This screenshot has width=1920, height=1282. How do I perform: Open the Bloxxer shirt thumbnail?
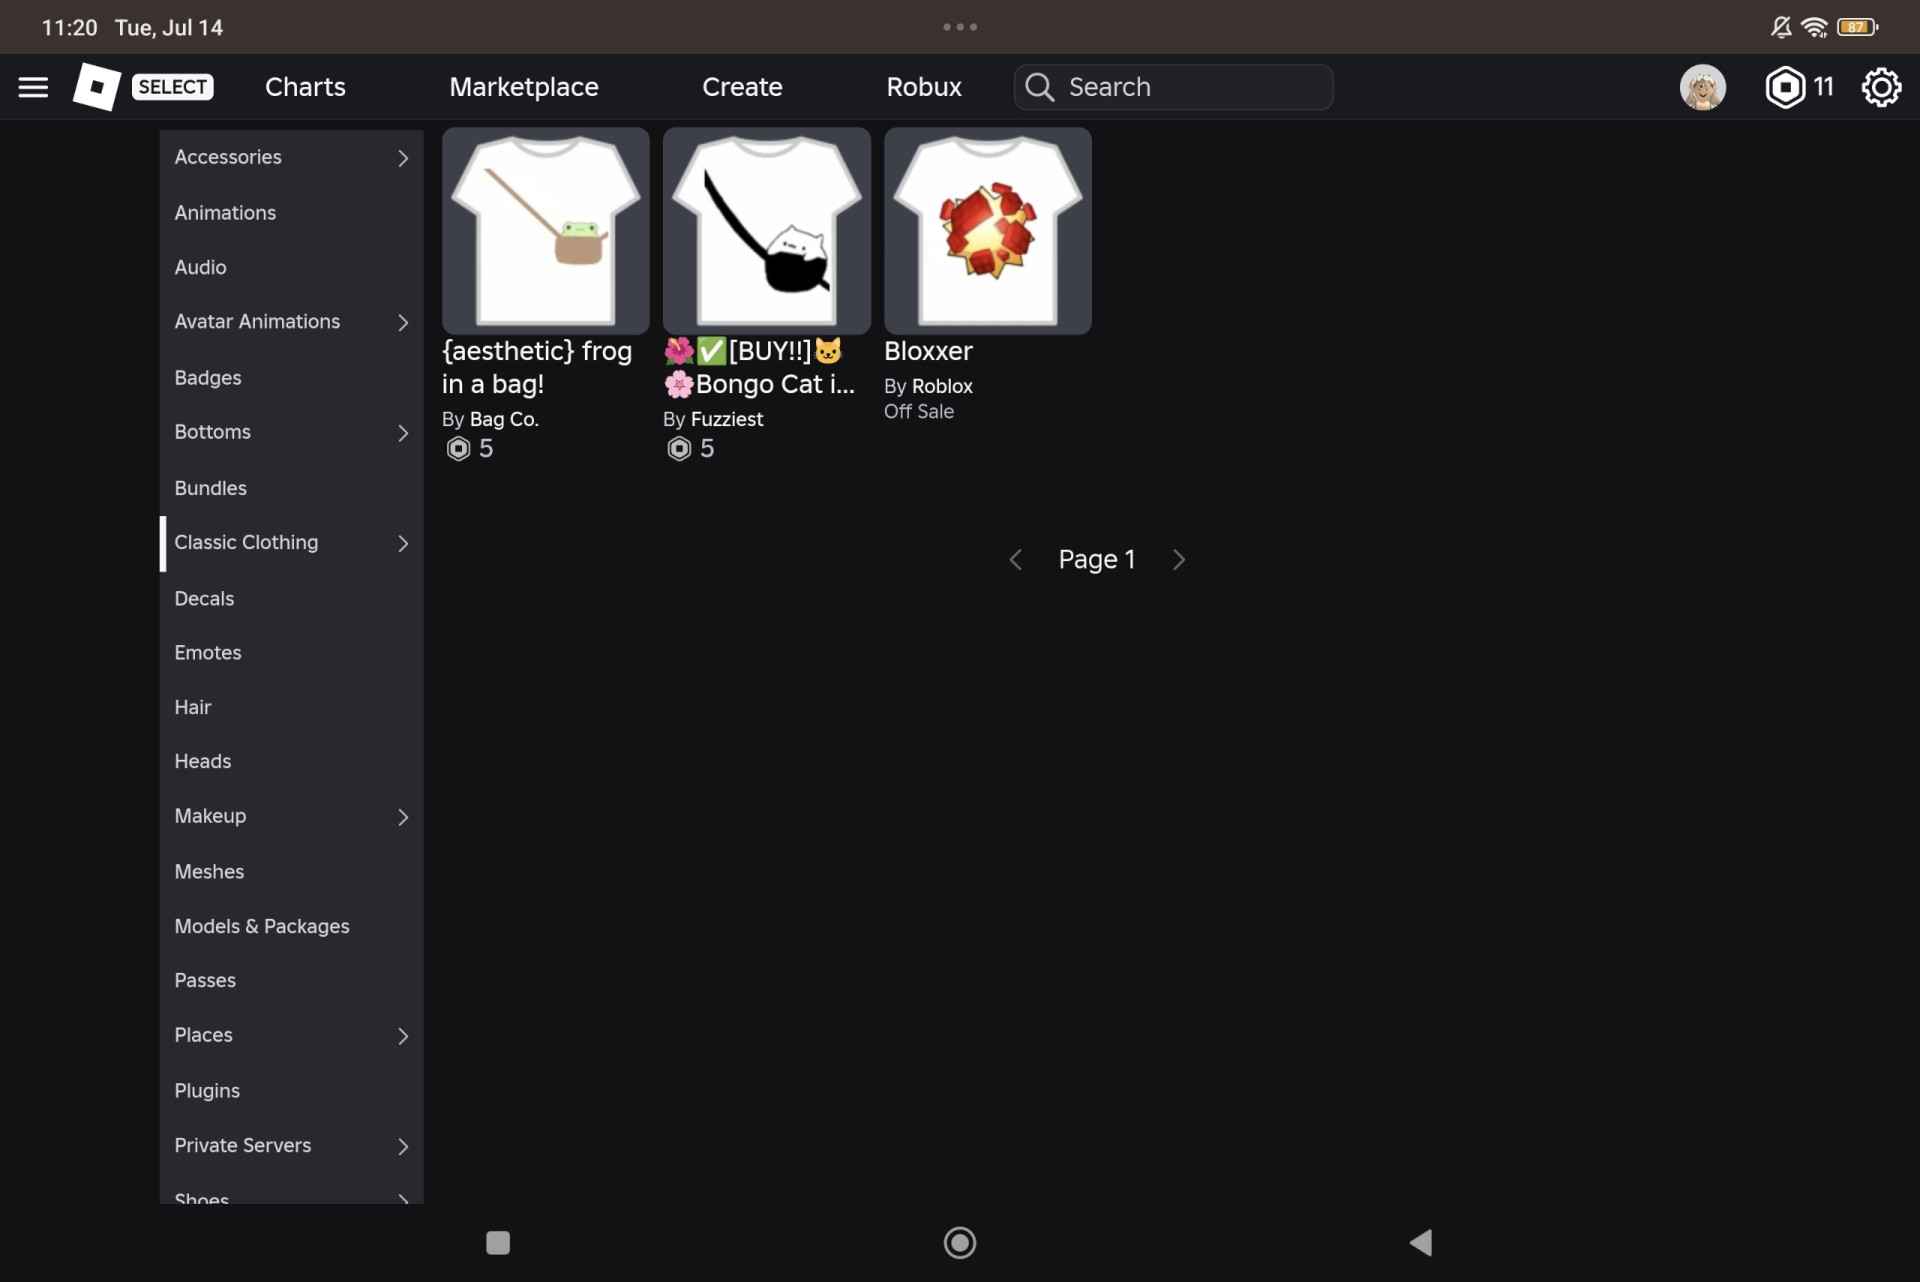[987, 230]
